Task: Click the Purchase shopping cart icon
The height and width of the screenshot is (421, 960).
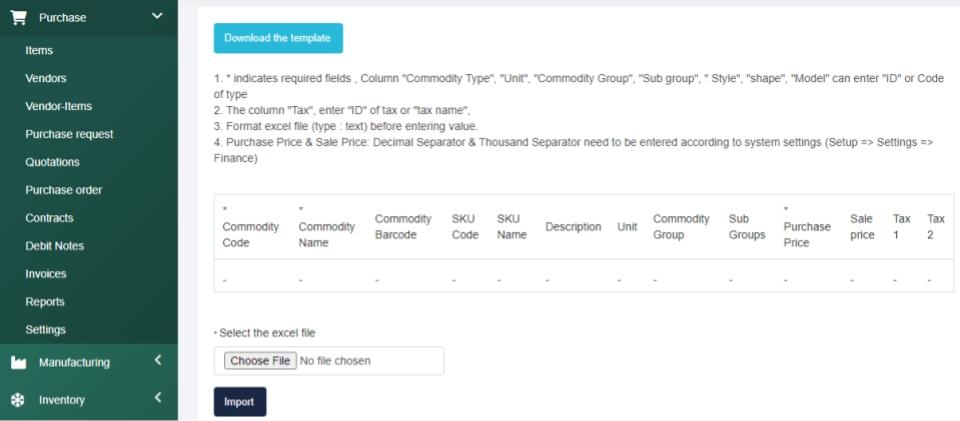Action: click(x=18, y=17)
